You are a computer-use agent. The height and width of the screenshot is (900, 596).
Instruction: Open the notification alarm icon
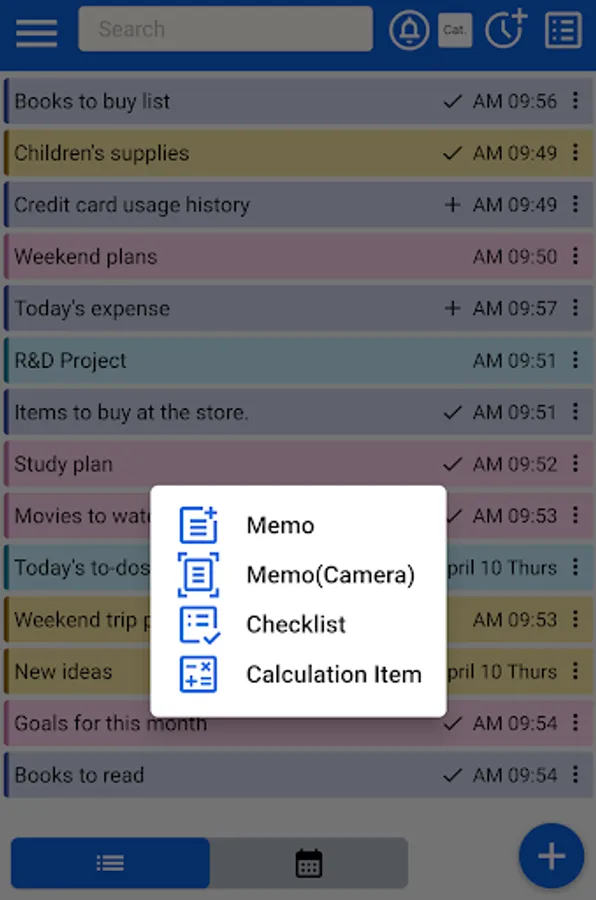409,29
